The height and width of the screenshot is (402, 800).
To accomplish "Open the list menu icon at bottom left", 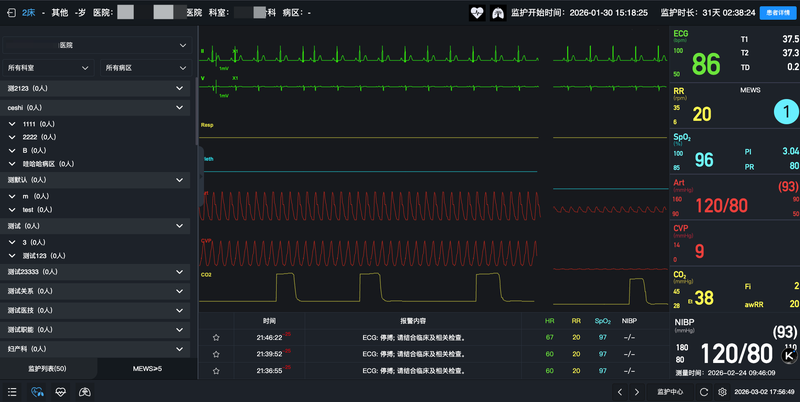I will [x=13, y=391].
